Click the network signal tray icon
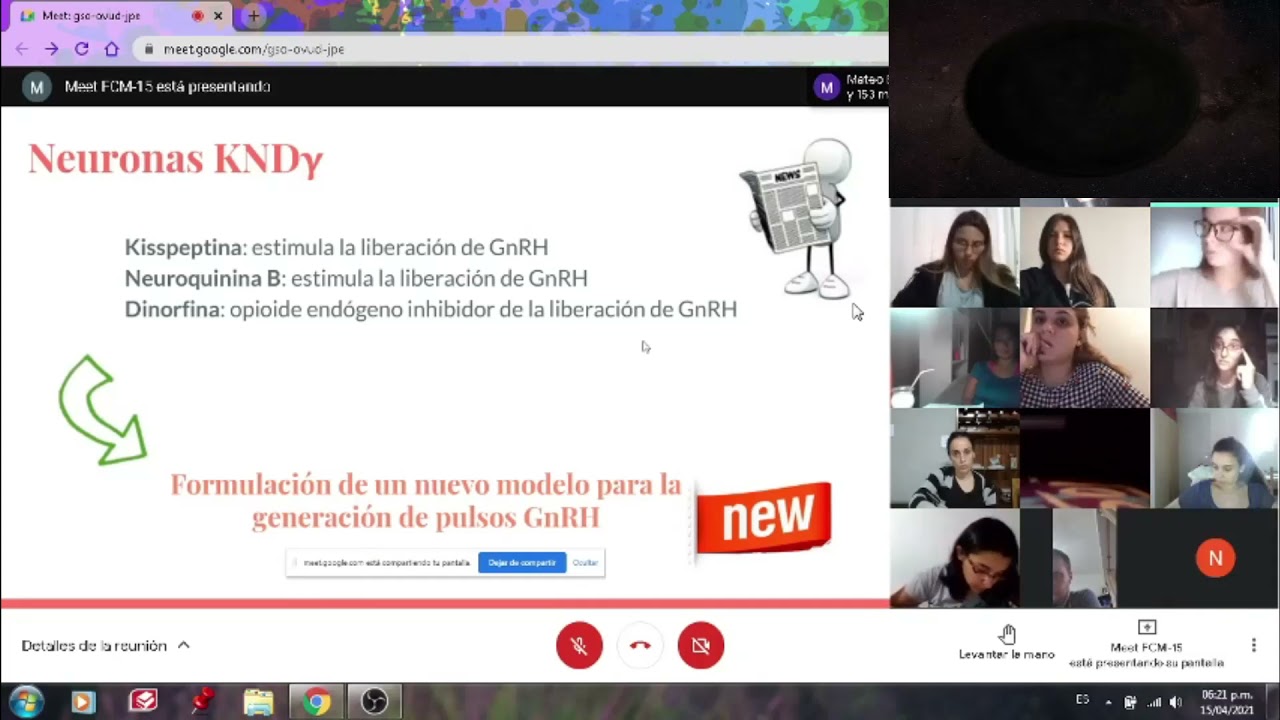The height and width of the screenshot is (720, 1280). [1153, 702]
